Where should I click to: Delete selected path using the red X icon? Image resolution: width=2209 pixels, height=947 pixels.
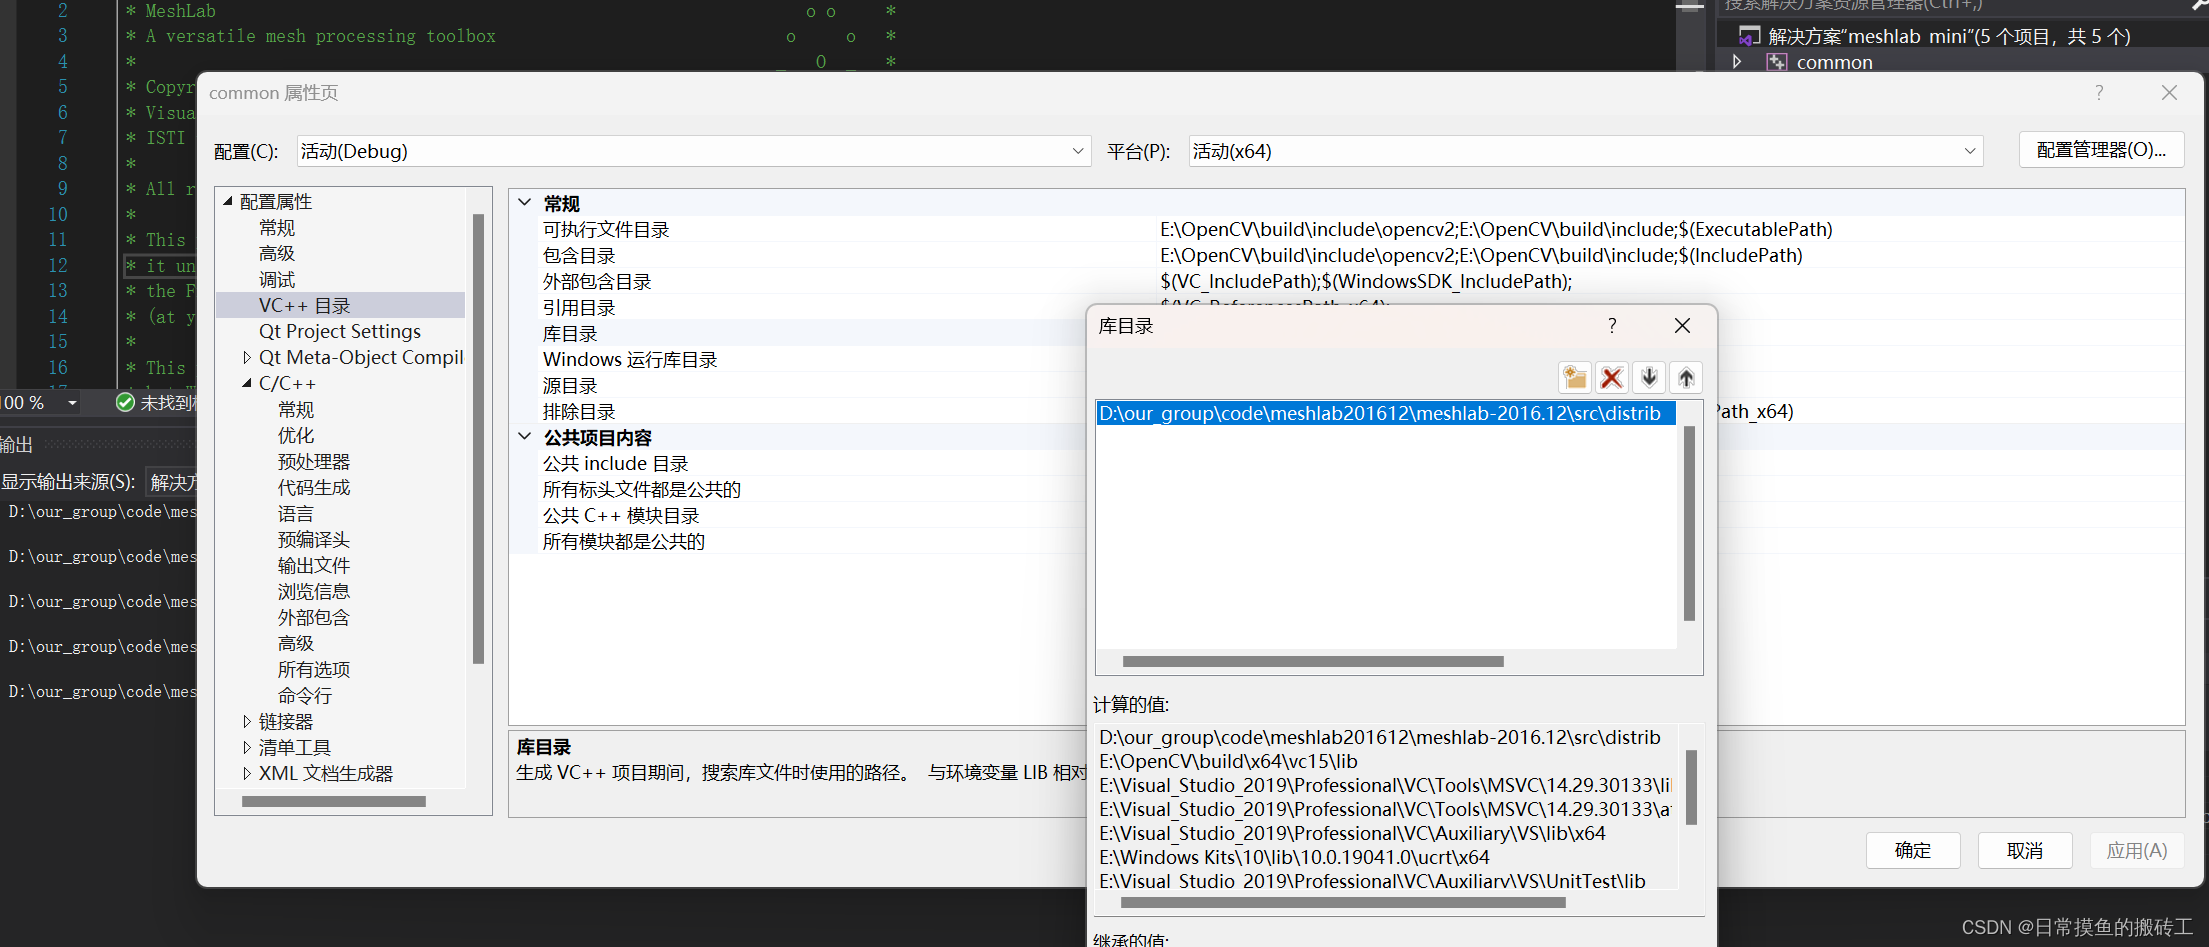pos(1611,378)
